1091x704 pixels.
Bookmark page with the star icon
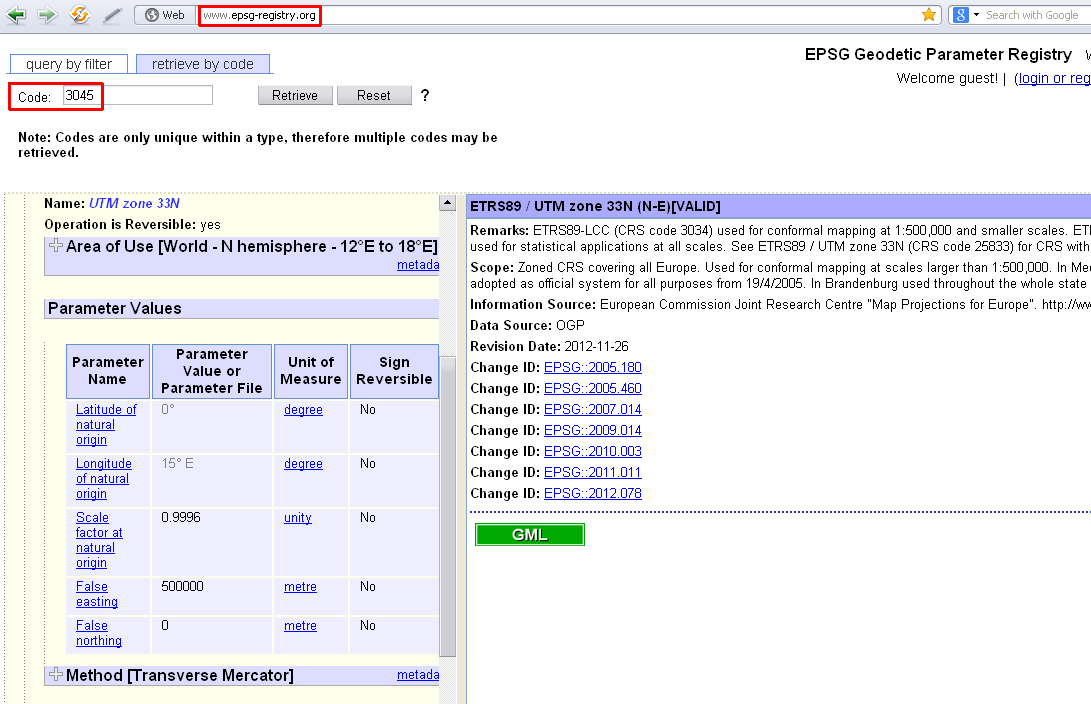(929, 15)
